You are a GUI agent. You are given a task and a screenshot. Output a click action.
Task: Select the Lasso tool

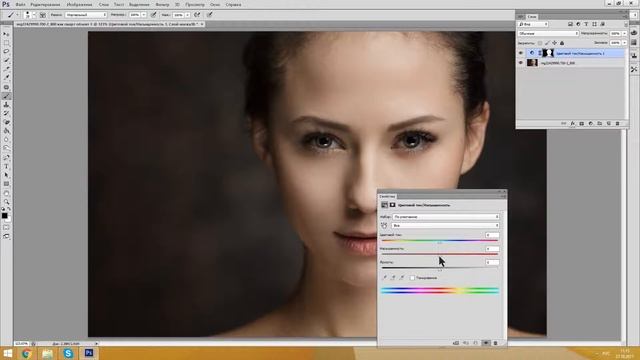pos(6,52)
